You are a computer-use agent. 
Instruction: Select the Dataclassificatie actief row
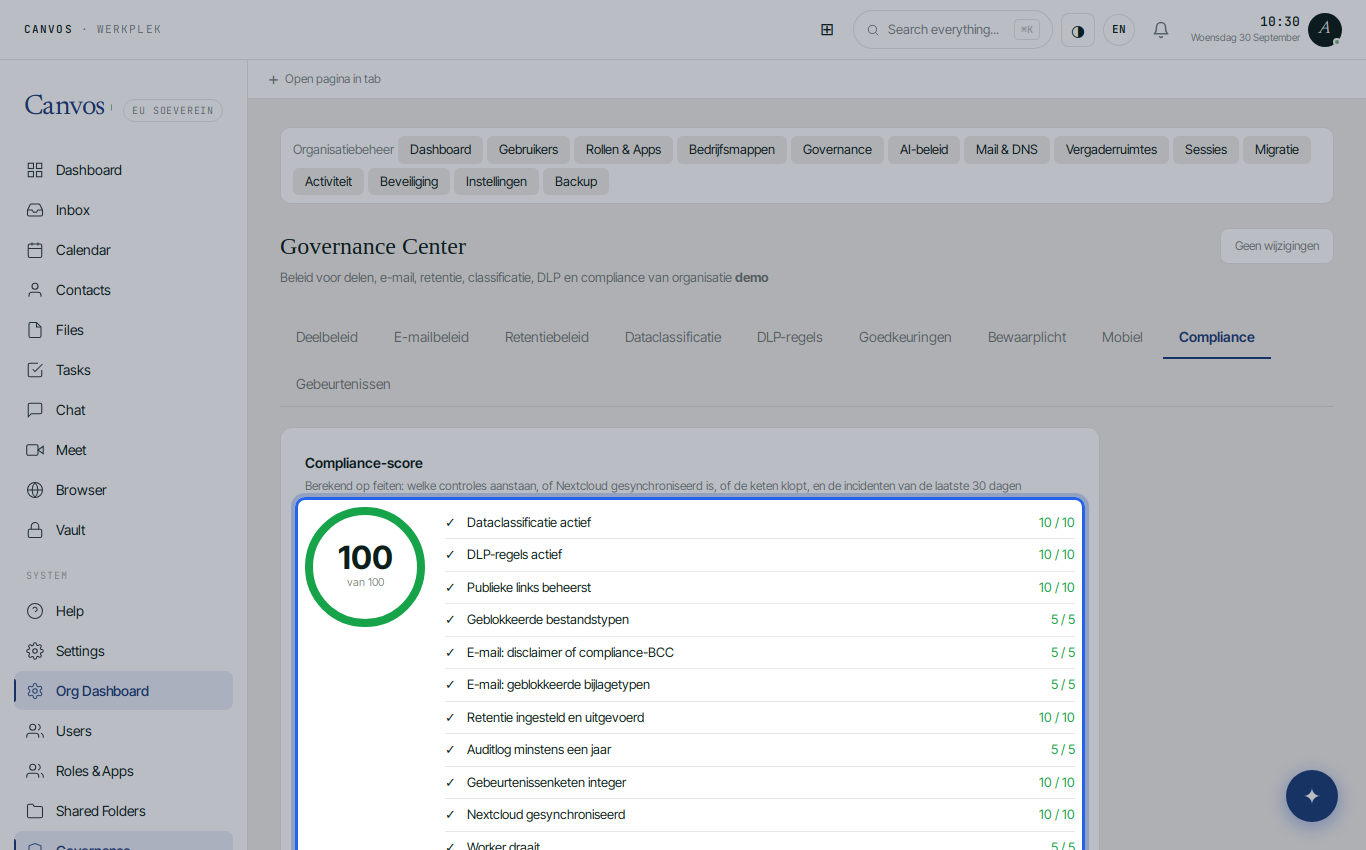760,522
